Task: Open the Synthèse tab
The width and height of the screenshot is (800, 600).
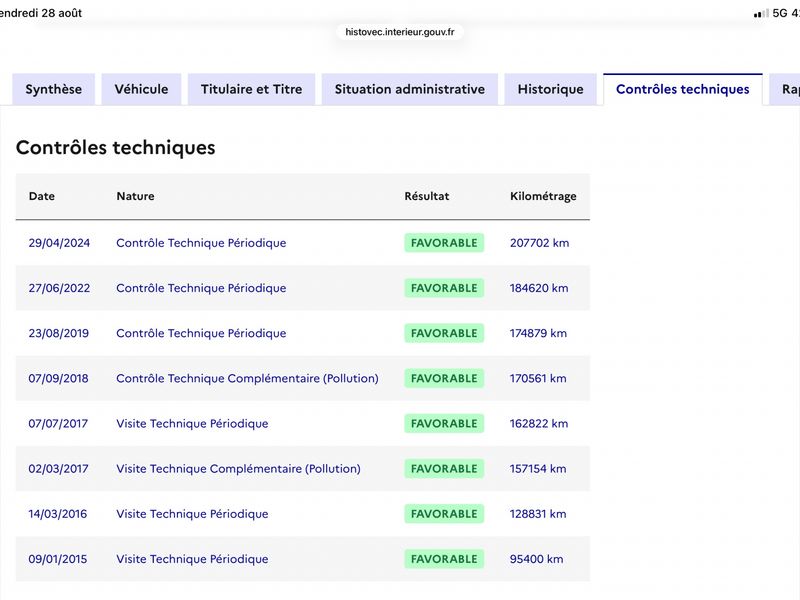Action: coord(54,89)
